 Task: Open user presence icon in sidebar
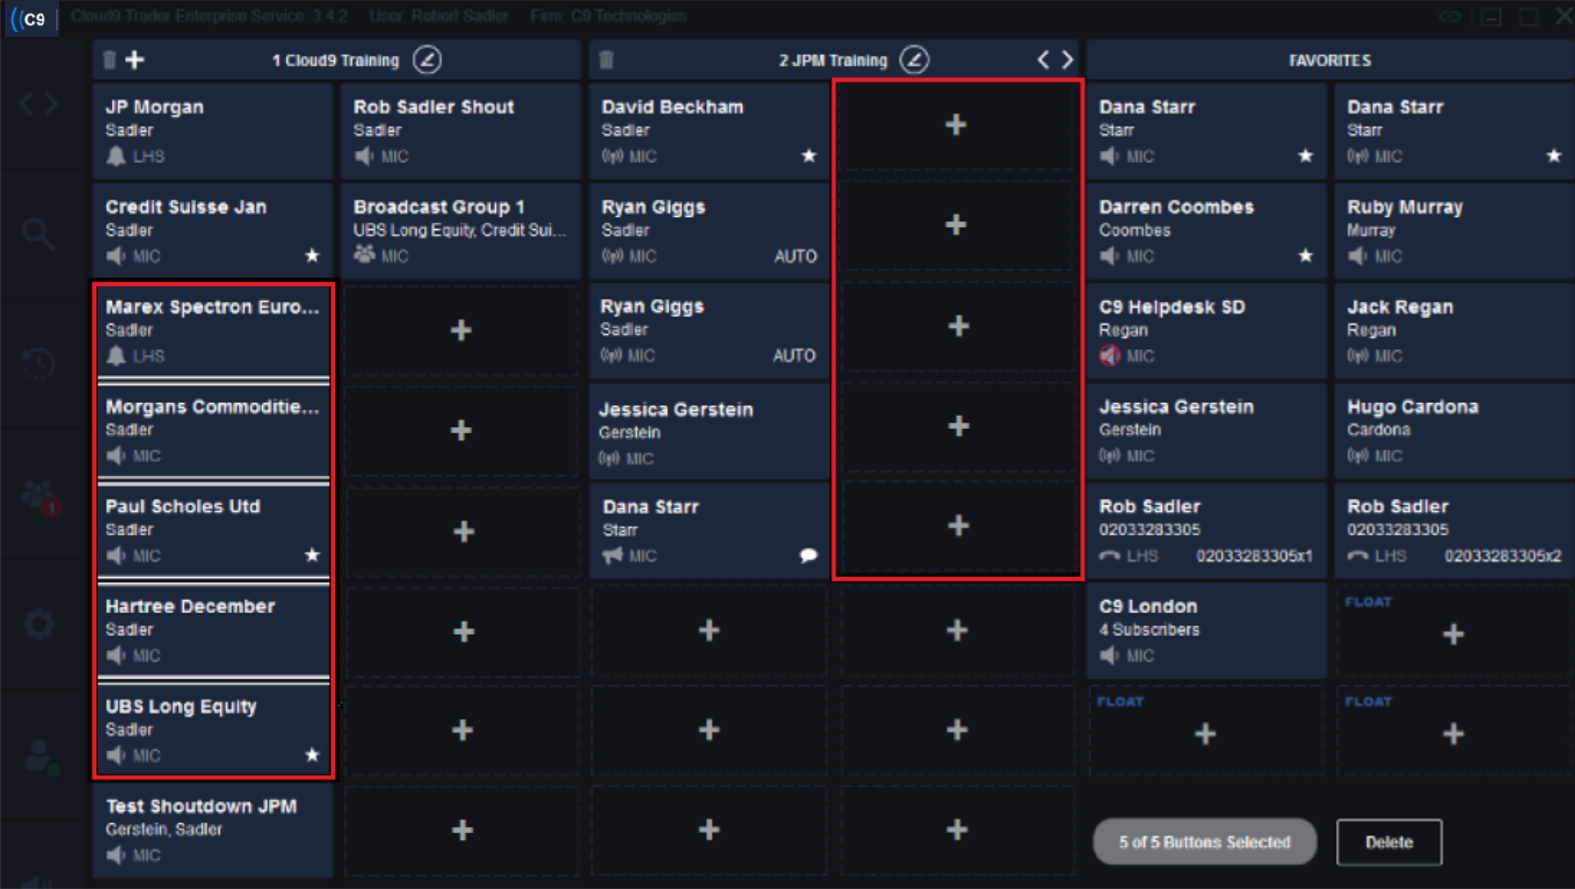coord(42,756)
